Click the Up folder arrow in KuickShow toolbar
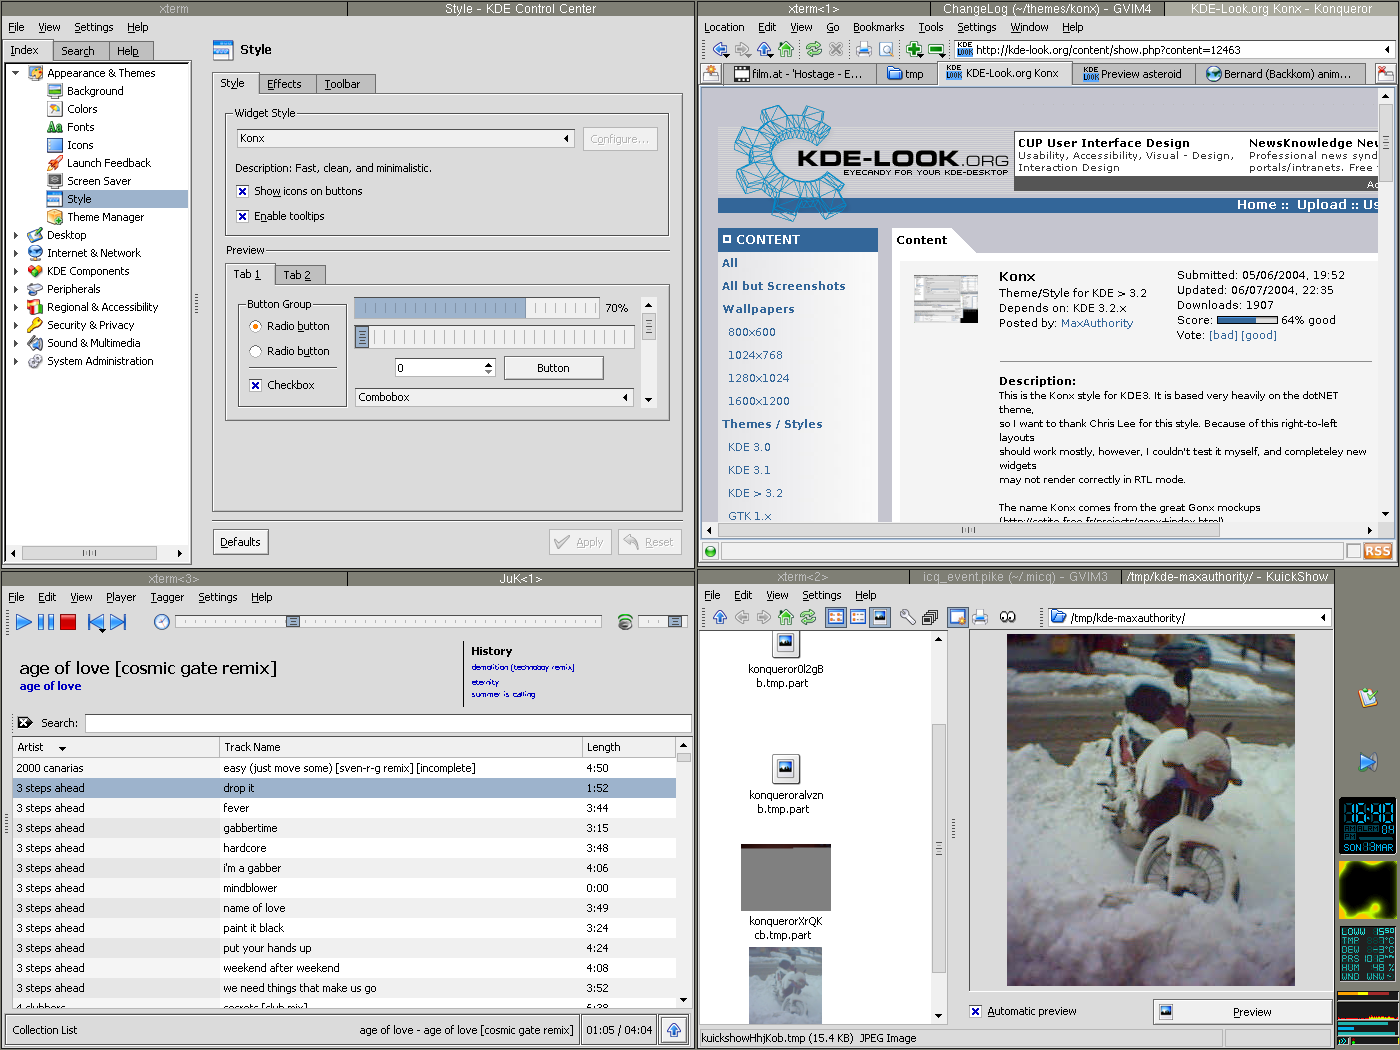 click(x=720, y=617)
